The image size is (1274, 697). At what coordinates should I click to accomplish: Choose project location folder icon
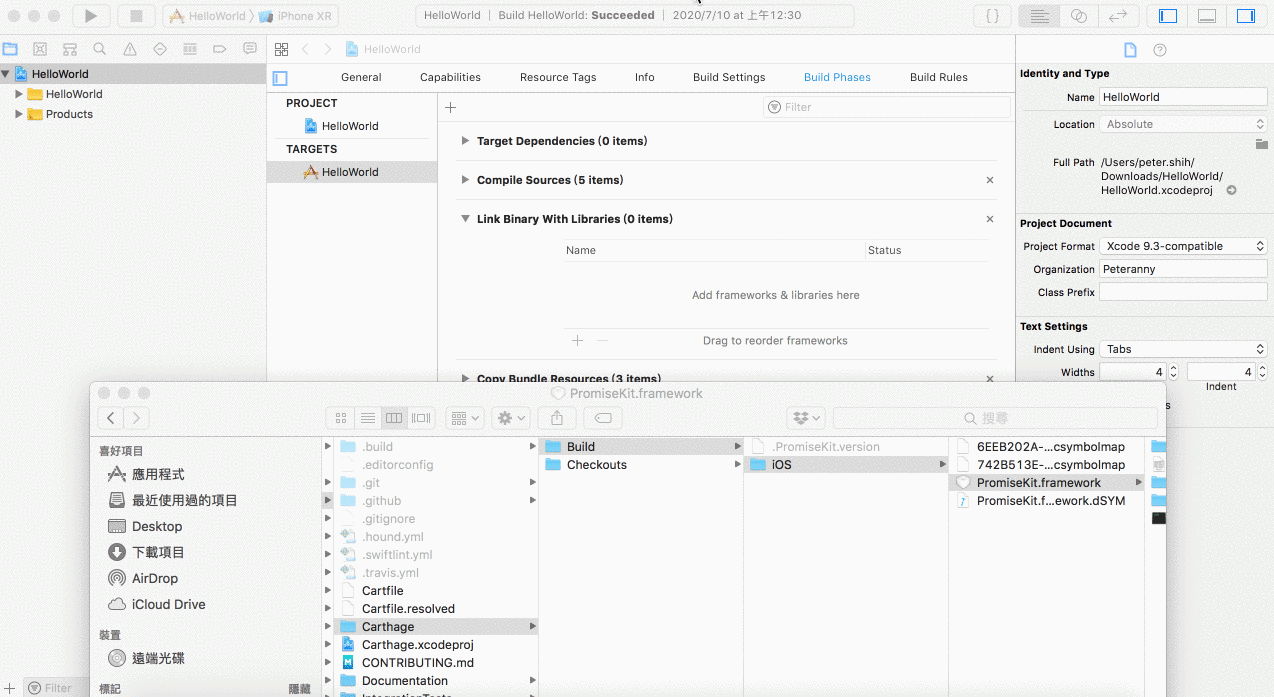point(1262,144)
